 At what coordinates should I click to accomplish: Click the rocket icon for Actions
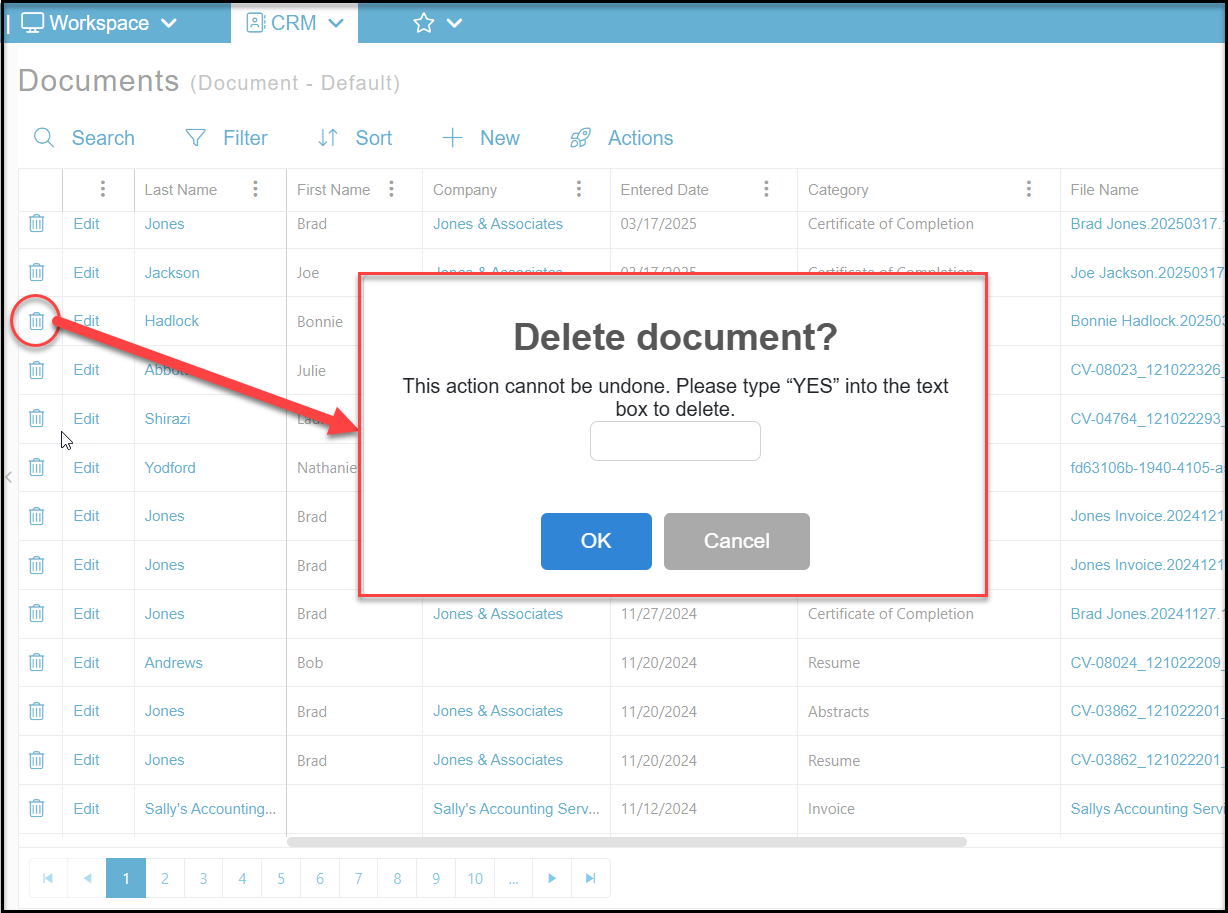tap(580, 138)
